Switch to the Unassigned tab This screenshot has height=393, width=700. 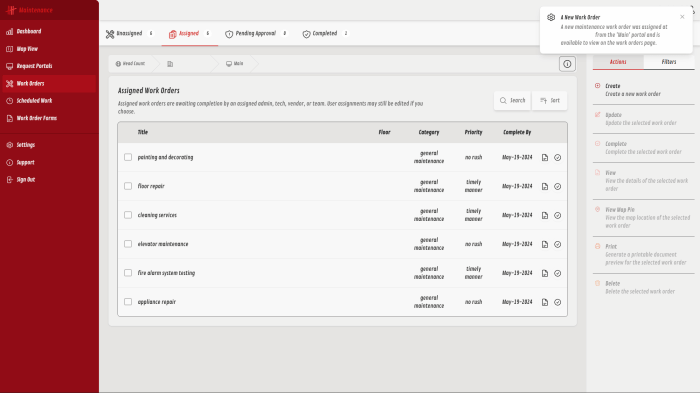[129, 33]
